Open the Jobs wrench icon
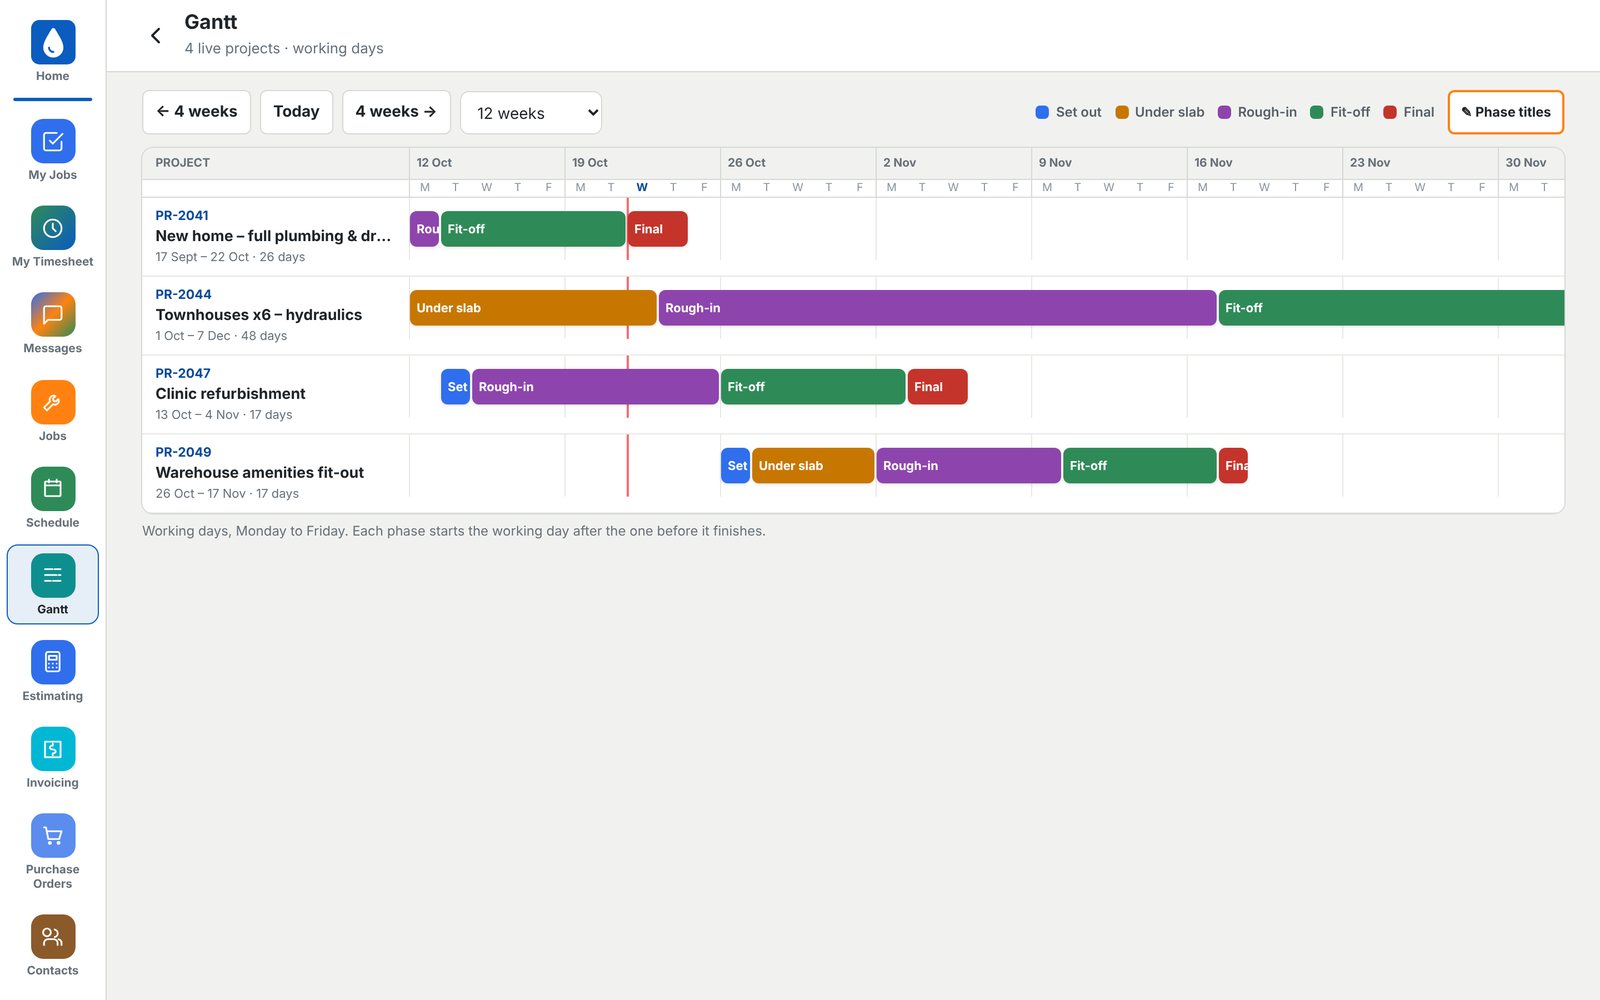Viewport: 1600px width, 1000px height. [x=53, y=402]
